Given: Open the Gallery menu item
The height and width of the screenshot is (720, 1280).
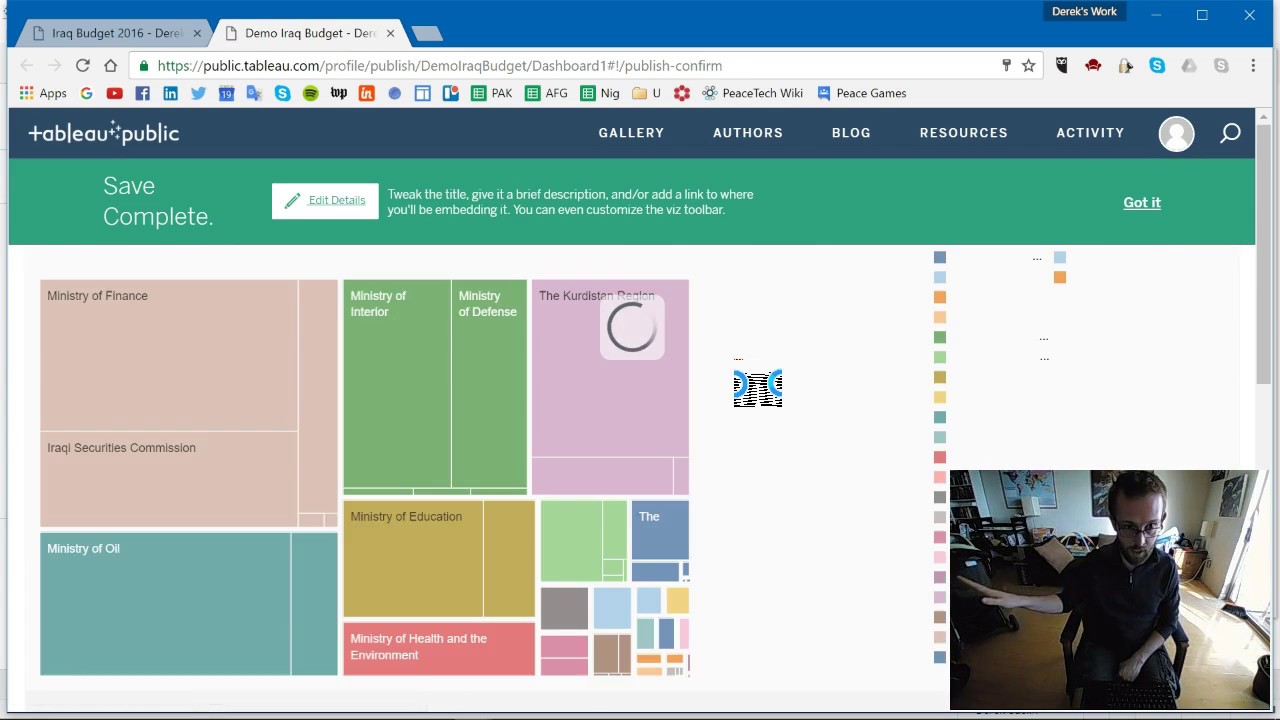Looking at the screenshot, I should point(631,133).
